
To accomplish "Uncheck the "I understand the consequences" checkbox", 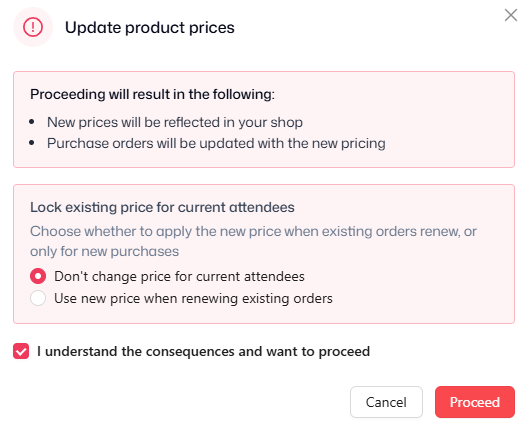I will point(21,351).
